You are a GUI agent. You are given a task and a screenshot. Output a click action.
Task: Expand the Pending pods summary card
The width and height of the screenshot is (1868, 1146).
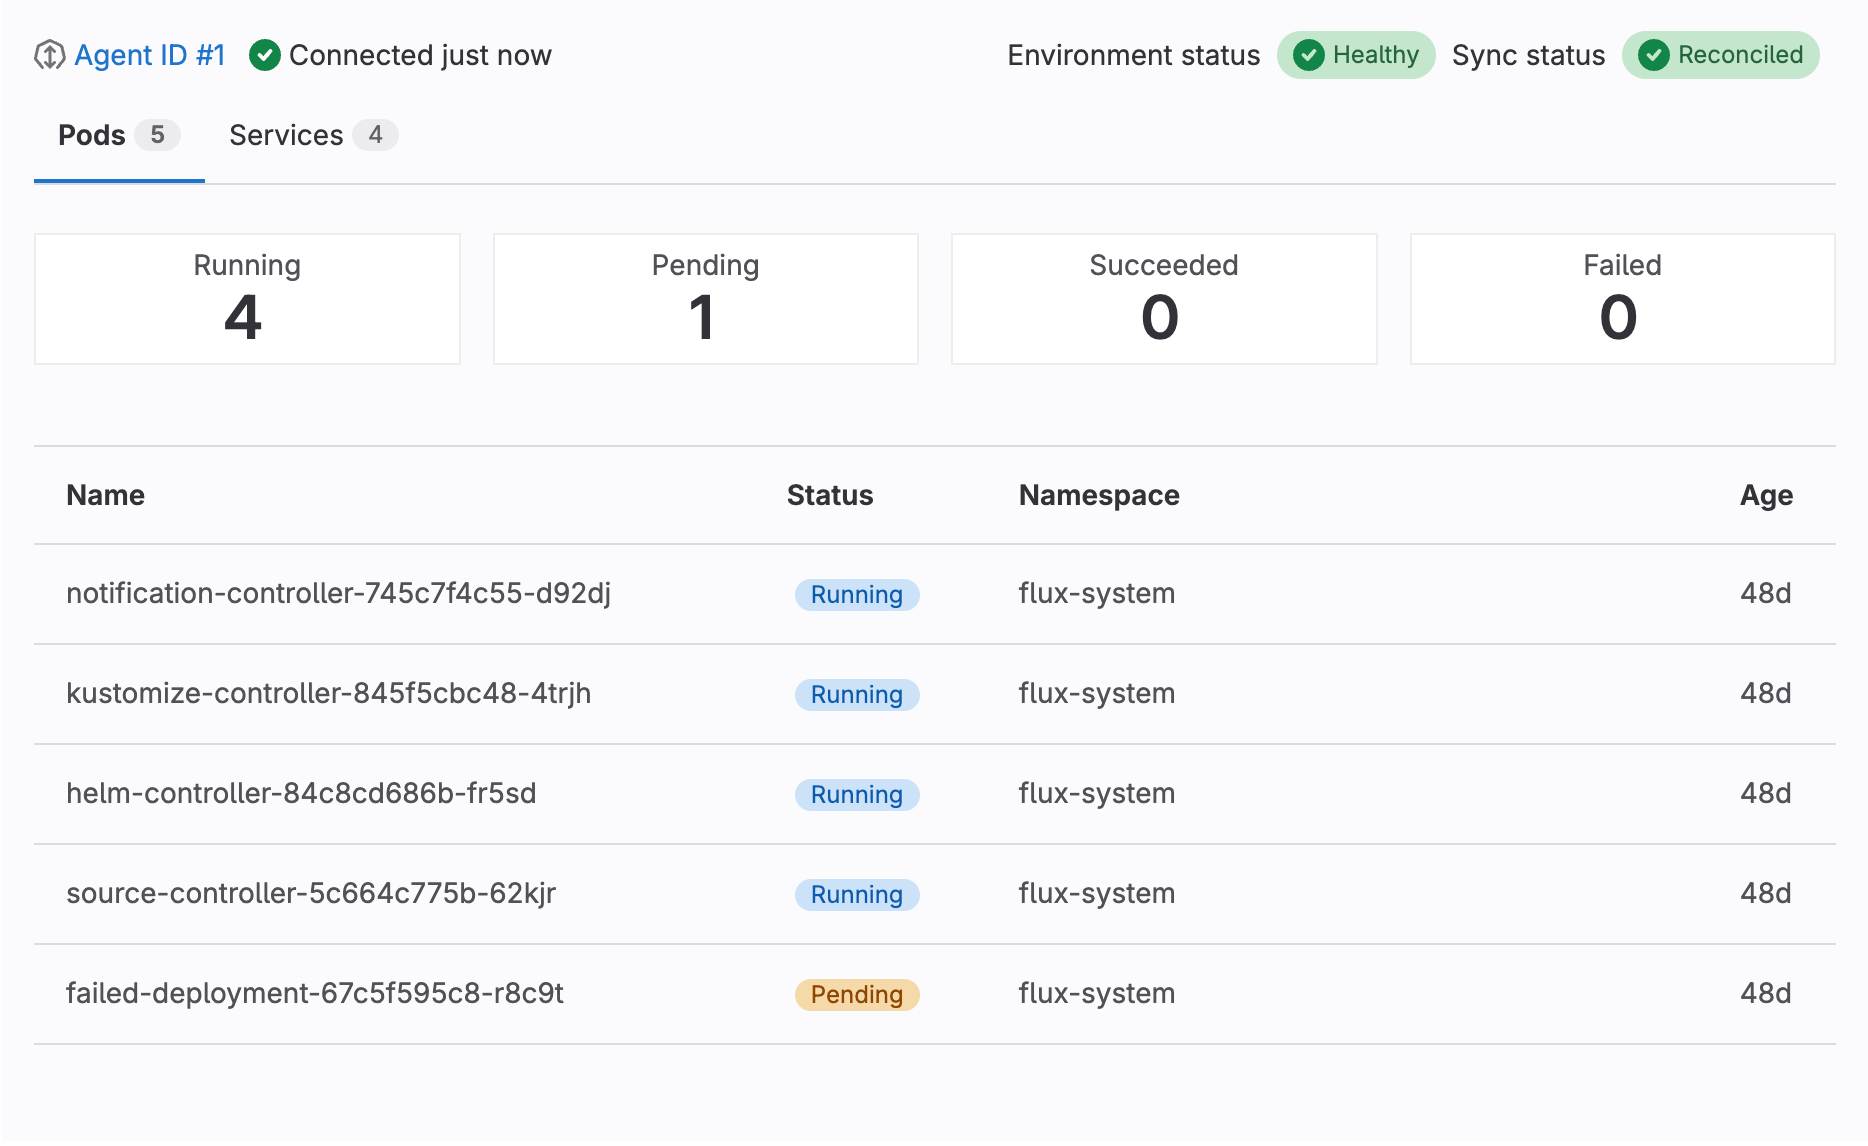point(705,298)
